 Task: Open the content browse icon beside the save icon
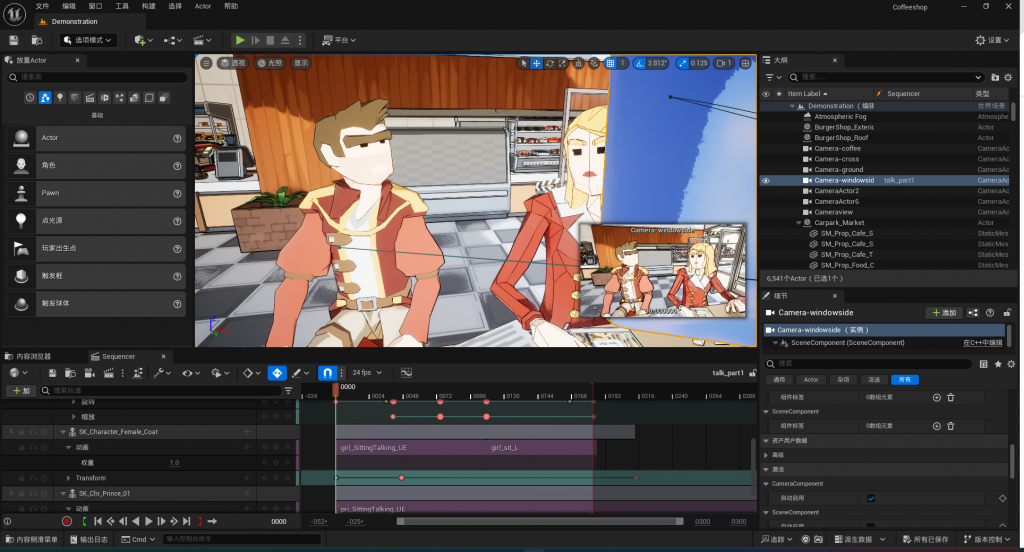pyautogui.click(x=37, y=41)
